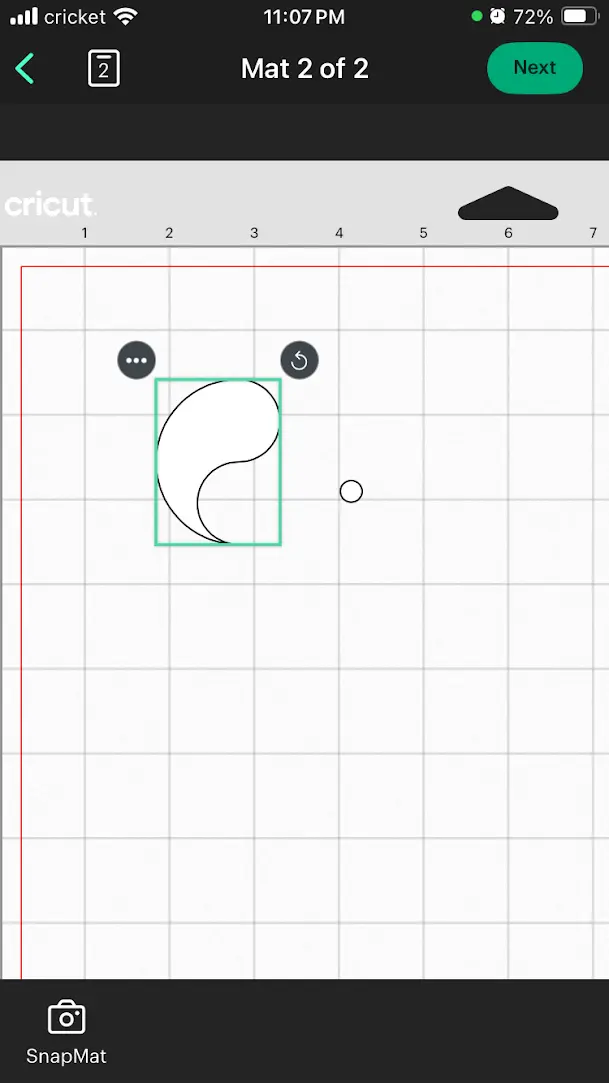Tap the Wi-Fi icon in the status bar
The width and height of the screenshot is (609, 1083).
pyautogui.click(x=126, y=17)
